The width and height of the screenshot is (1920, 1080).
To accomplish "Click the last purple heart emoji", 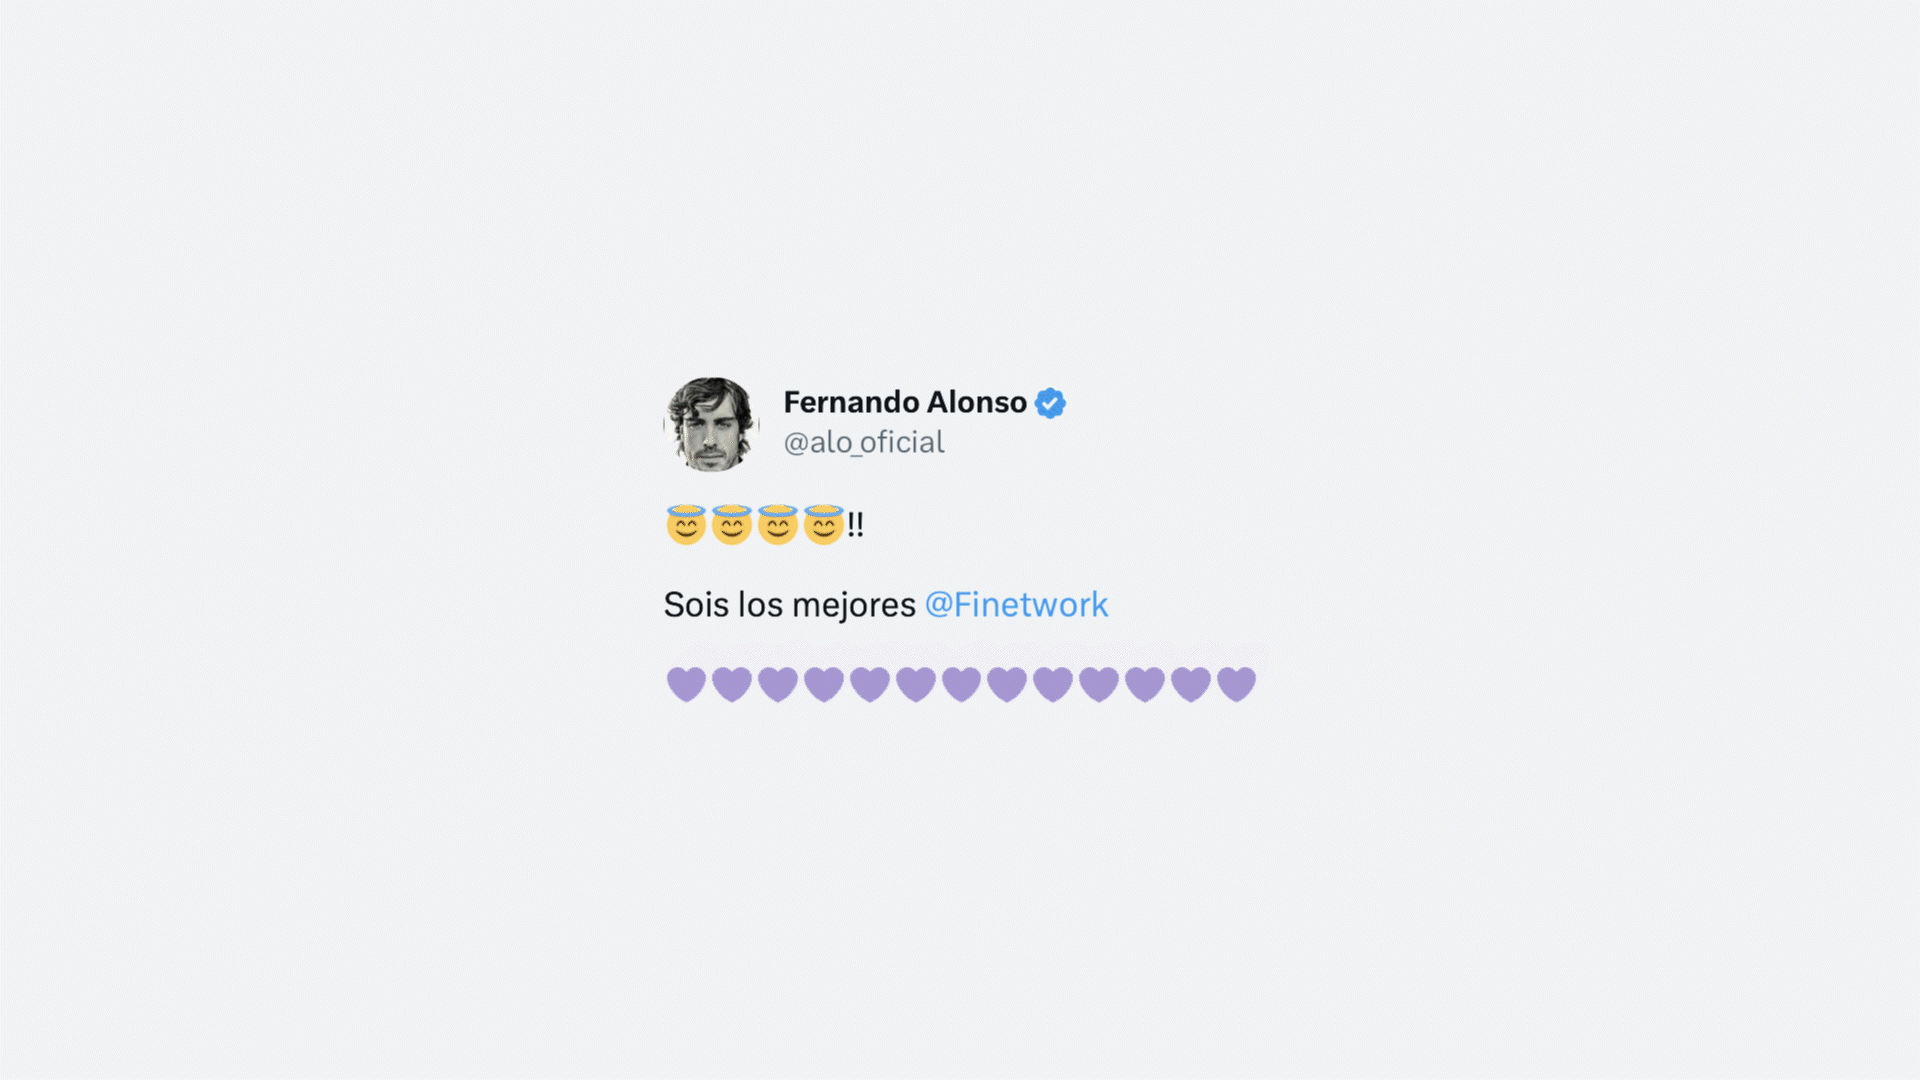I will pos(1237,685).
